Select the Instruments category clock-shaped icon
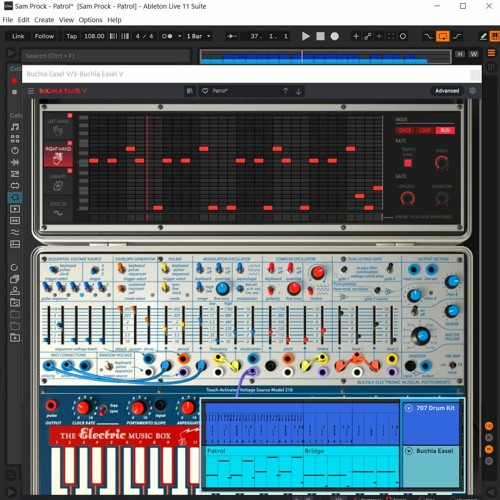The image size is (500, 500). (15, 150)
